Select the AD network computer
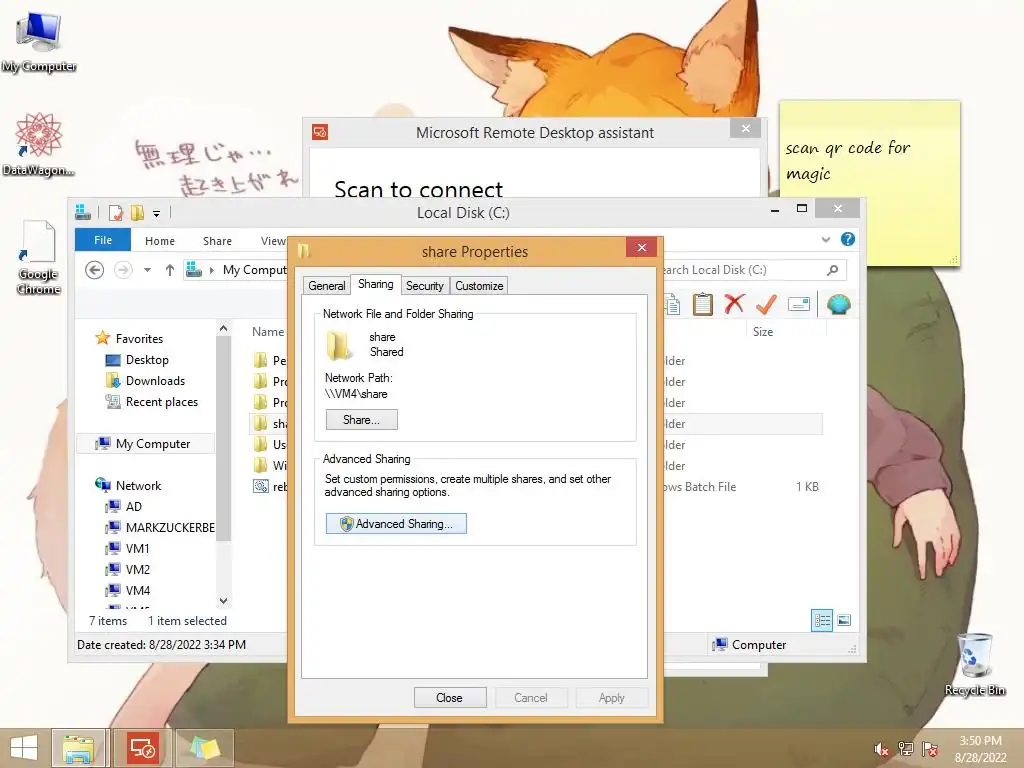 pos(133,506)
